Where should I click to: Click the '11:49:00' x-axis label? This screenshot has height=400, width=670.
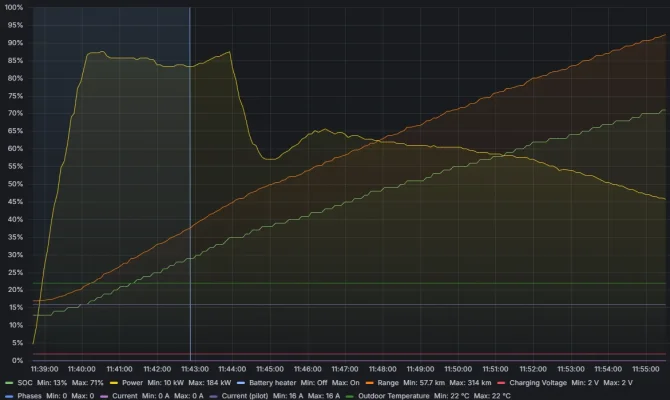point(420,369)
